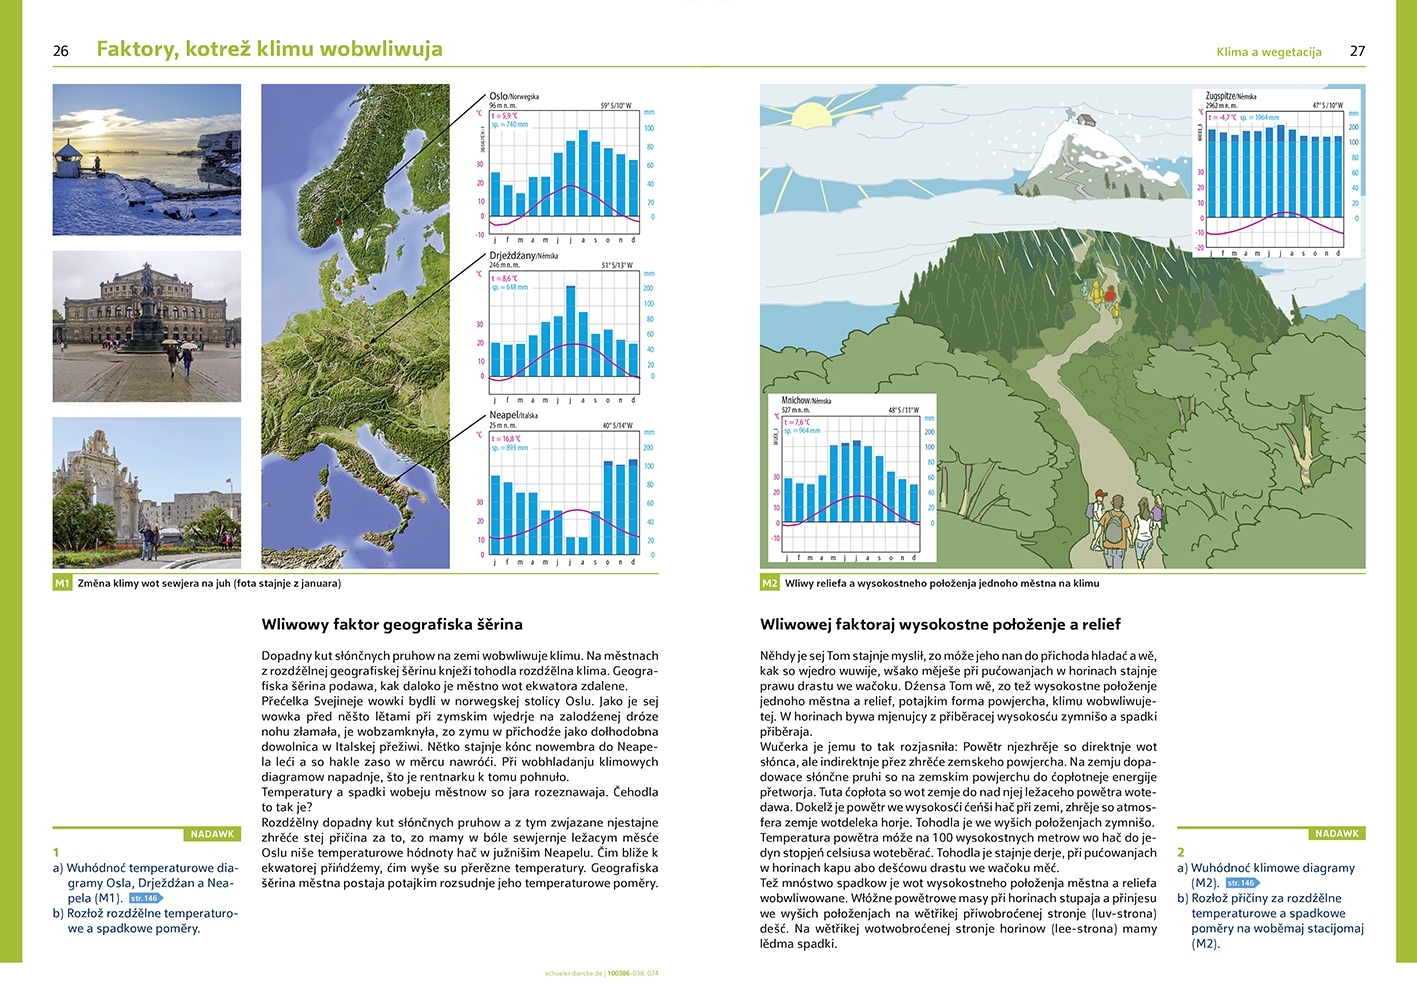This screenshot has width=1417, height=995.
Task: Select the Naples street photo
Action: click(146, 492)
